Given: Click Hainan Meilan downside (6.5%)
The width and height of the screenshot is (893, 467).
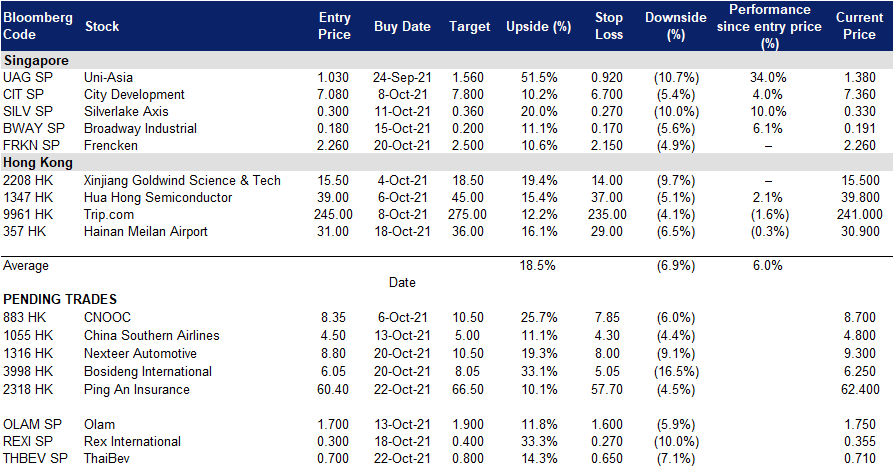Looking at the screenshot, I should 675,232.
